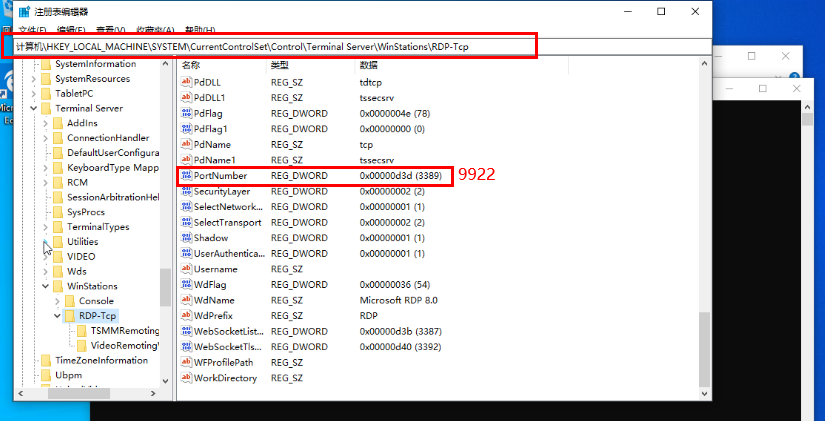Select the TimeZoneInformation key
Screen dimensions: 825x421
(x=101, y=360)
